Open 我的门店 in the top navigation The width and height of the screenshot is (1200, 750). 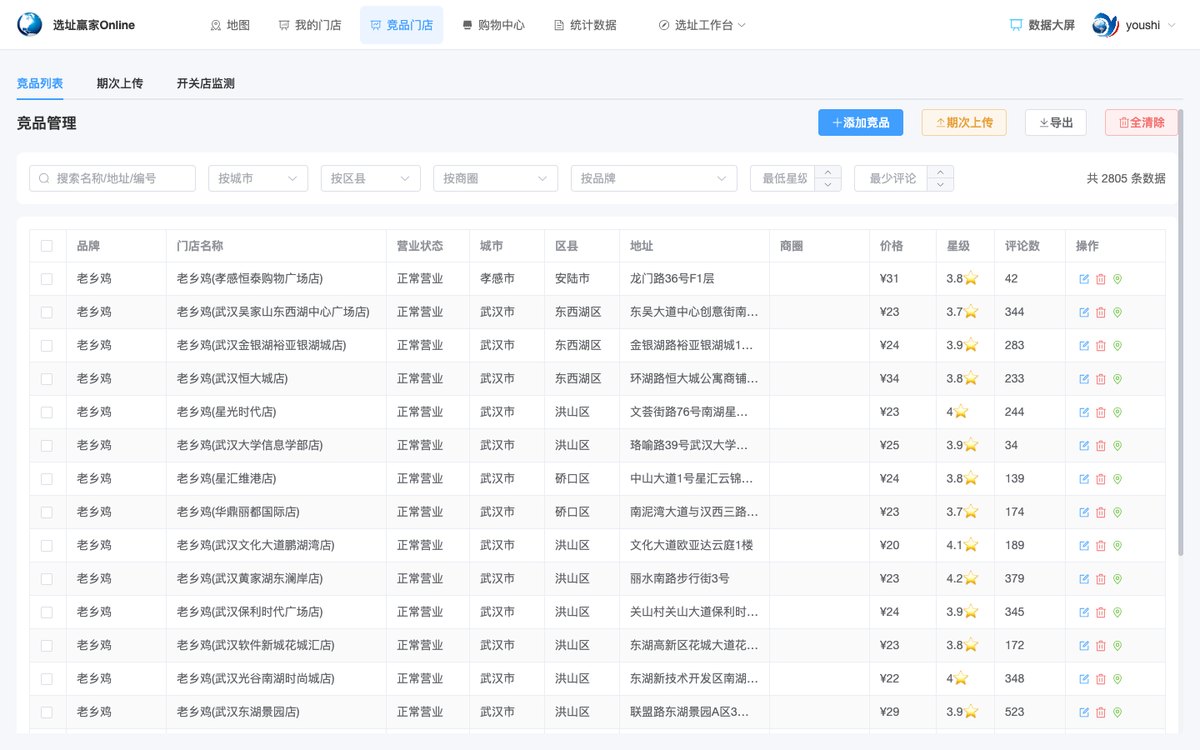[310, 25]
